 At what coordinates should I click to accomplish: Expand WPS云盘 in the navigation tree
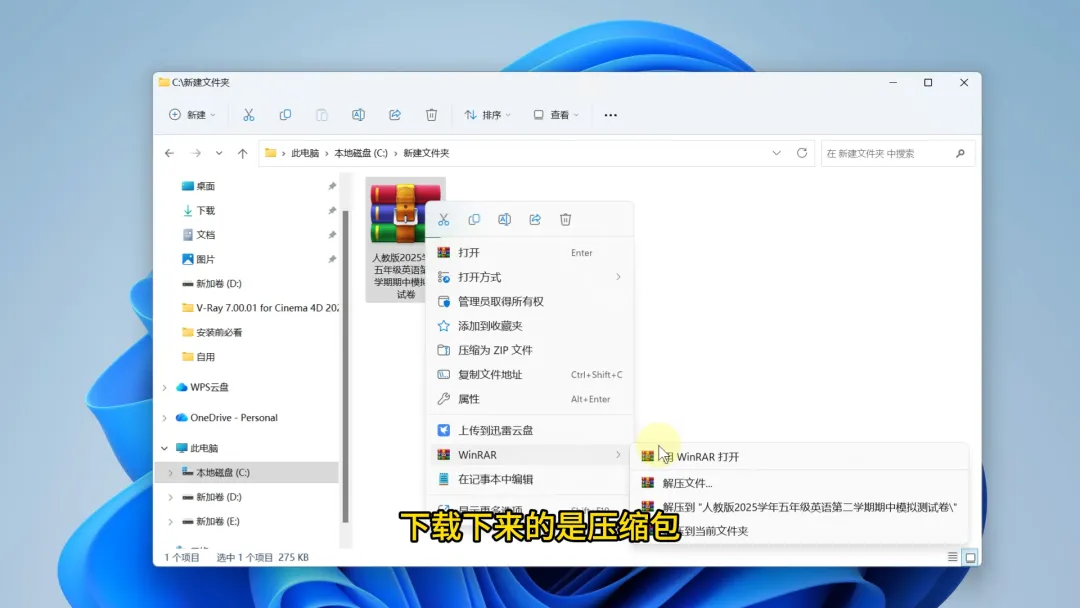pyautogui.click(x=165, y=388)
